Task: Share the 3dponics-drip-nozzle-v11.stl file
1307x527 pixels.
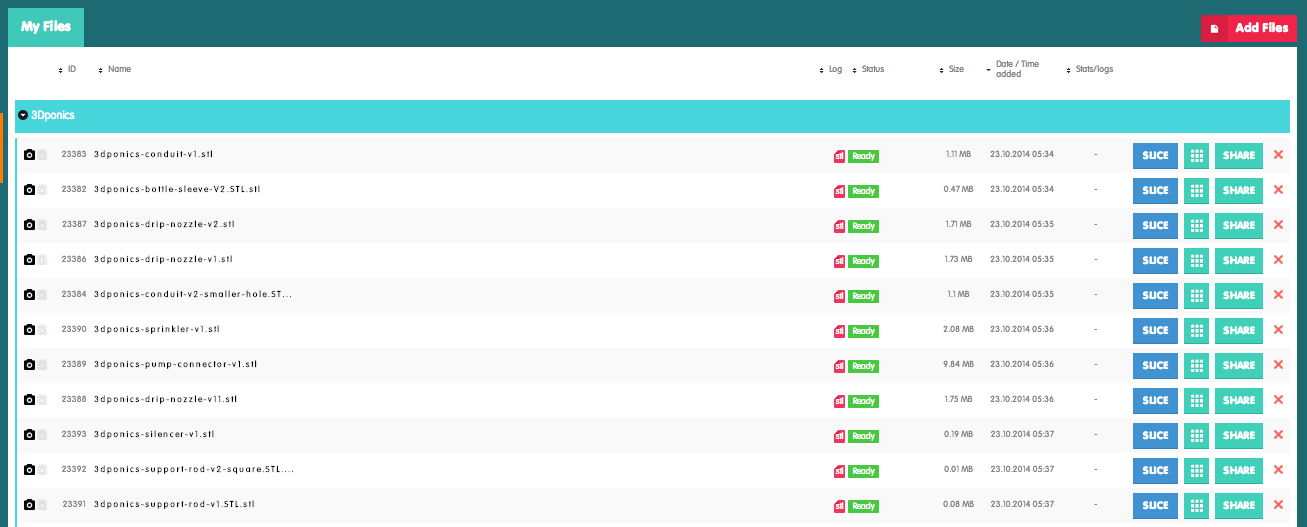Action: tap(1239, 401)
